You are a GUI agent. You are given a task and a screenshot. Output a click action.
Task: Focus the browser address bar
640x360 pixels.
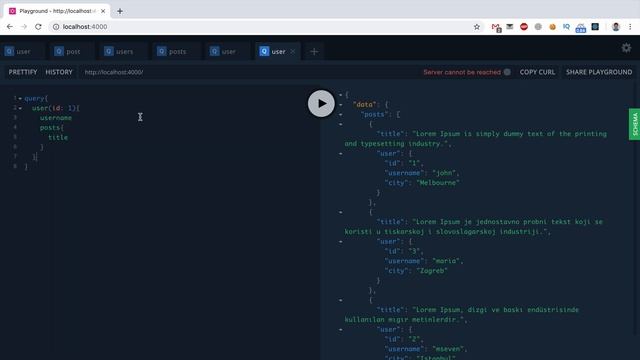[x=265, y=27]
